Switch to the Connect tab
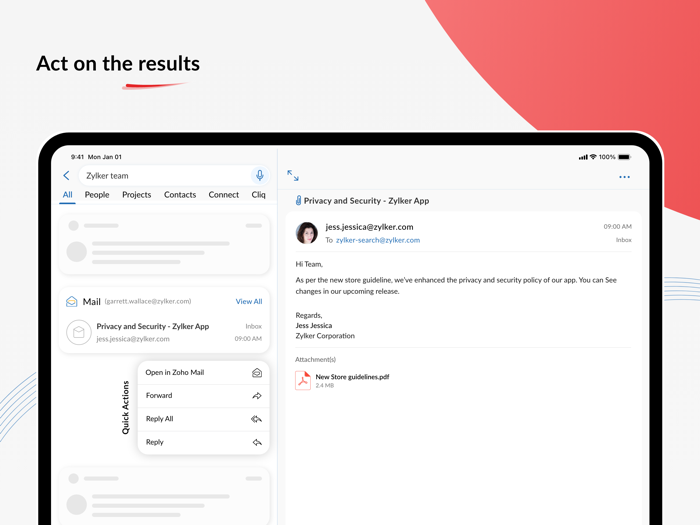Screen dimensions: 700x525 [x=224, y=195]
